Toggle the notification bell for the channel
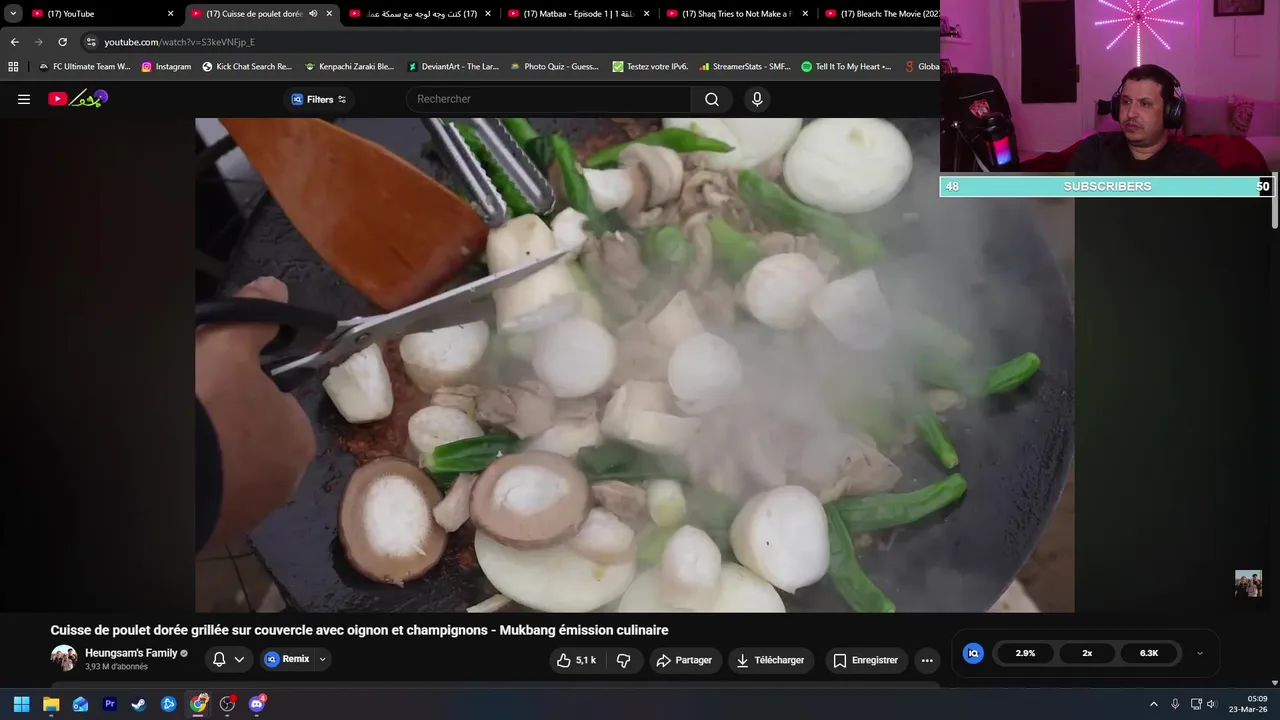The width and height of the screenshot is (1280, 720). click(219, 660)
